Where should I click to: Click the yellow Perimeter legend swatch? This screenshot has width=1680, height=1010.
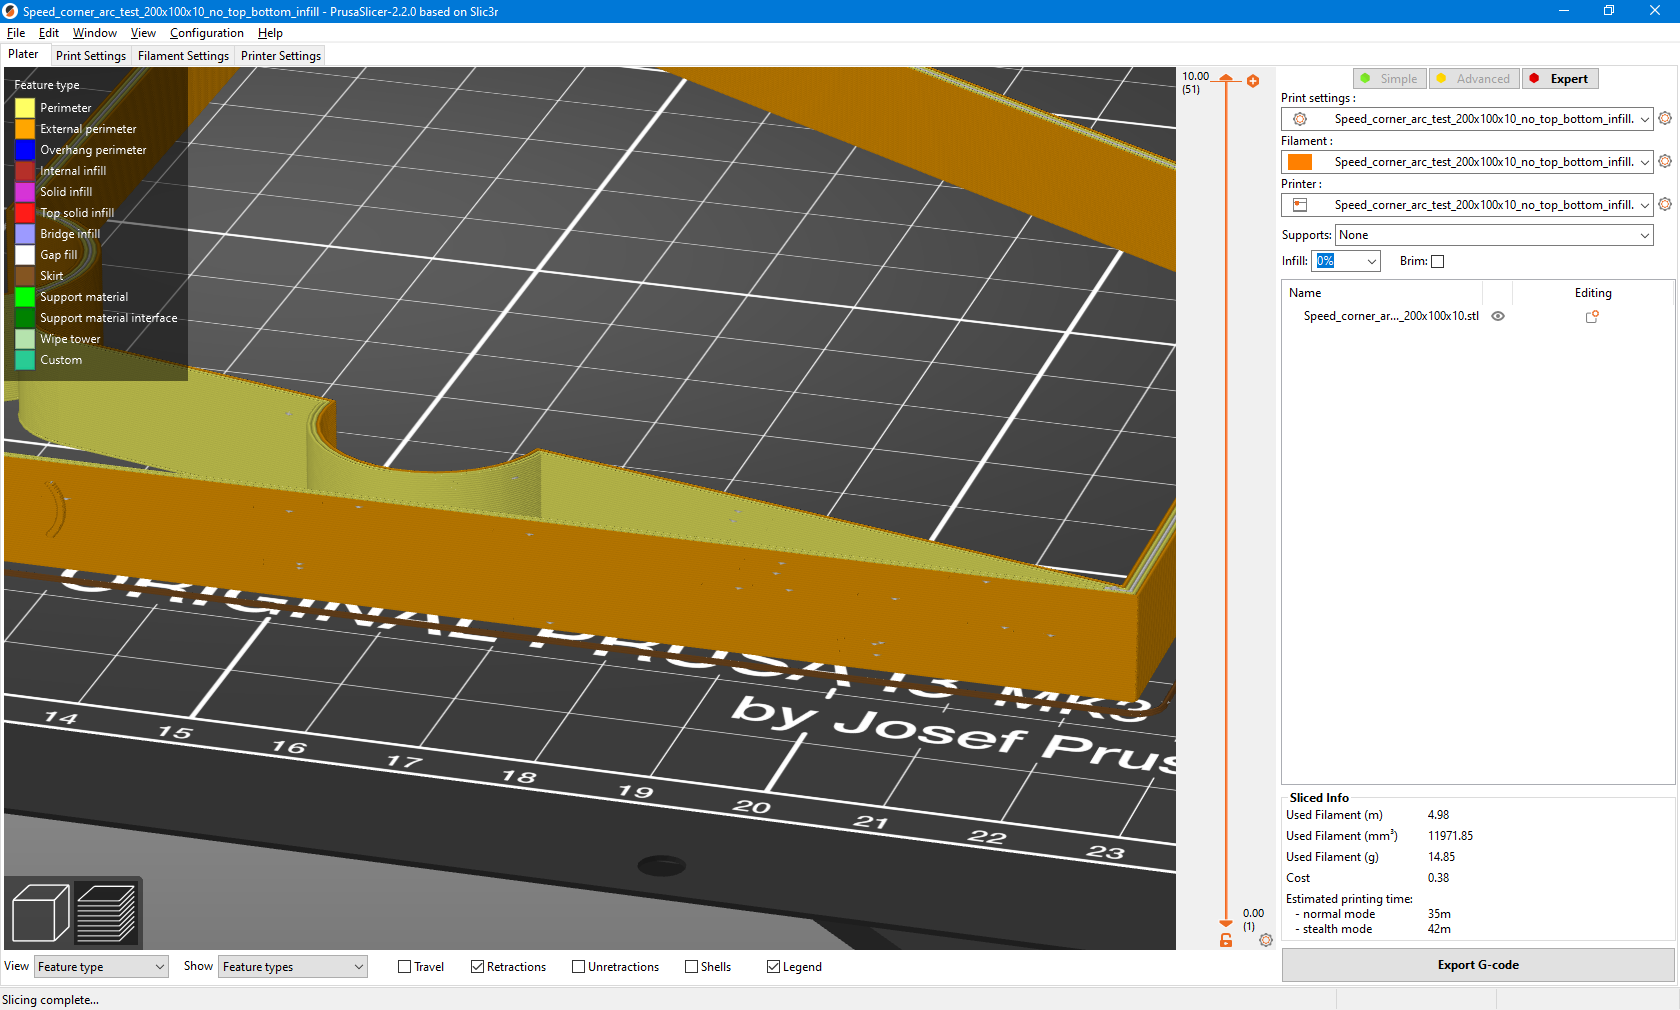[25, 108]
